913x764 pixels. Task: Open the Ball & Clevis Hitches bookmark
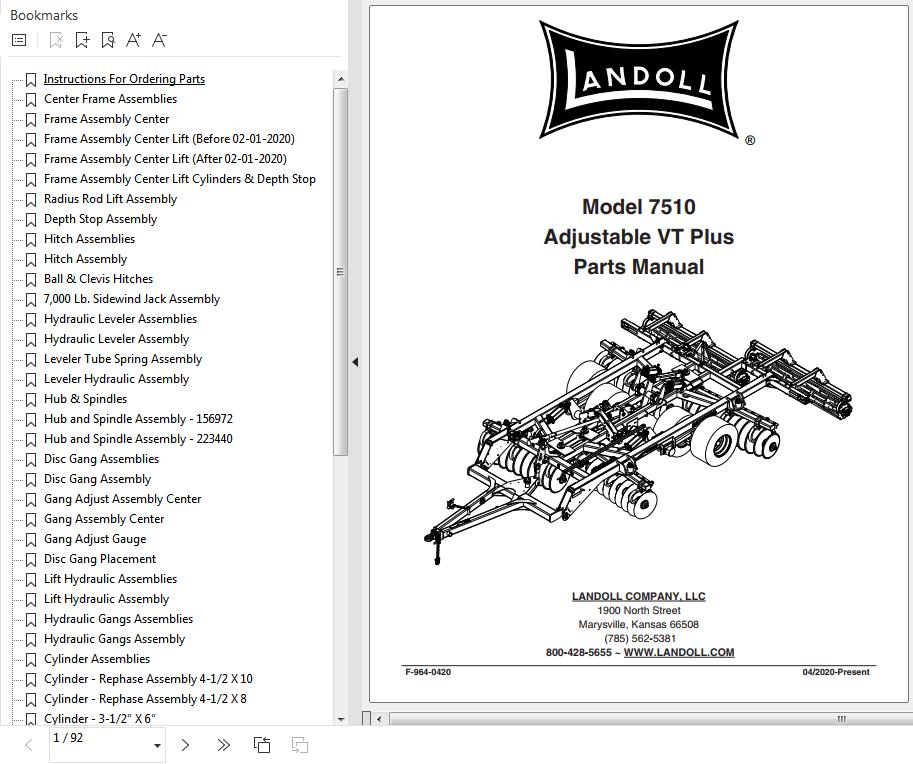[98, 279]
